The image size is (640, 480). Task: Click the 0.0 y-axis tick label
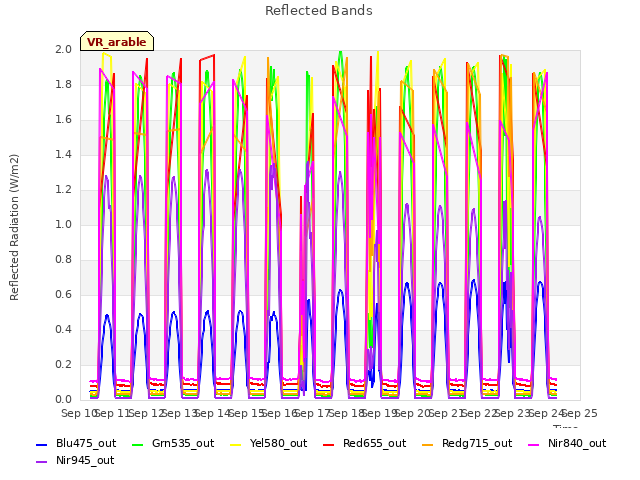click(63, 399)
